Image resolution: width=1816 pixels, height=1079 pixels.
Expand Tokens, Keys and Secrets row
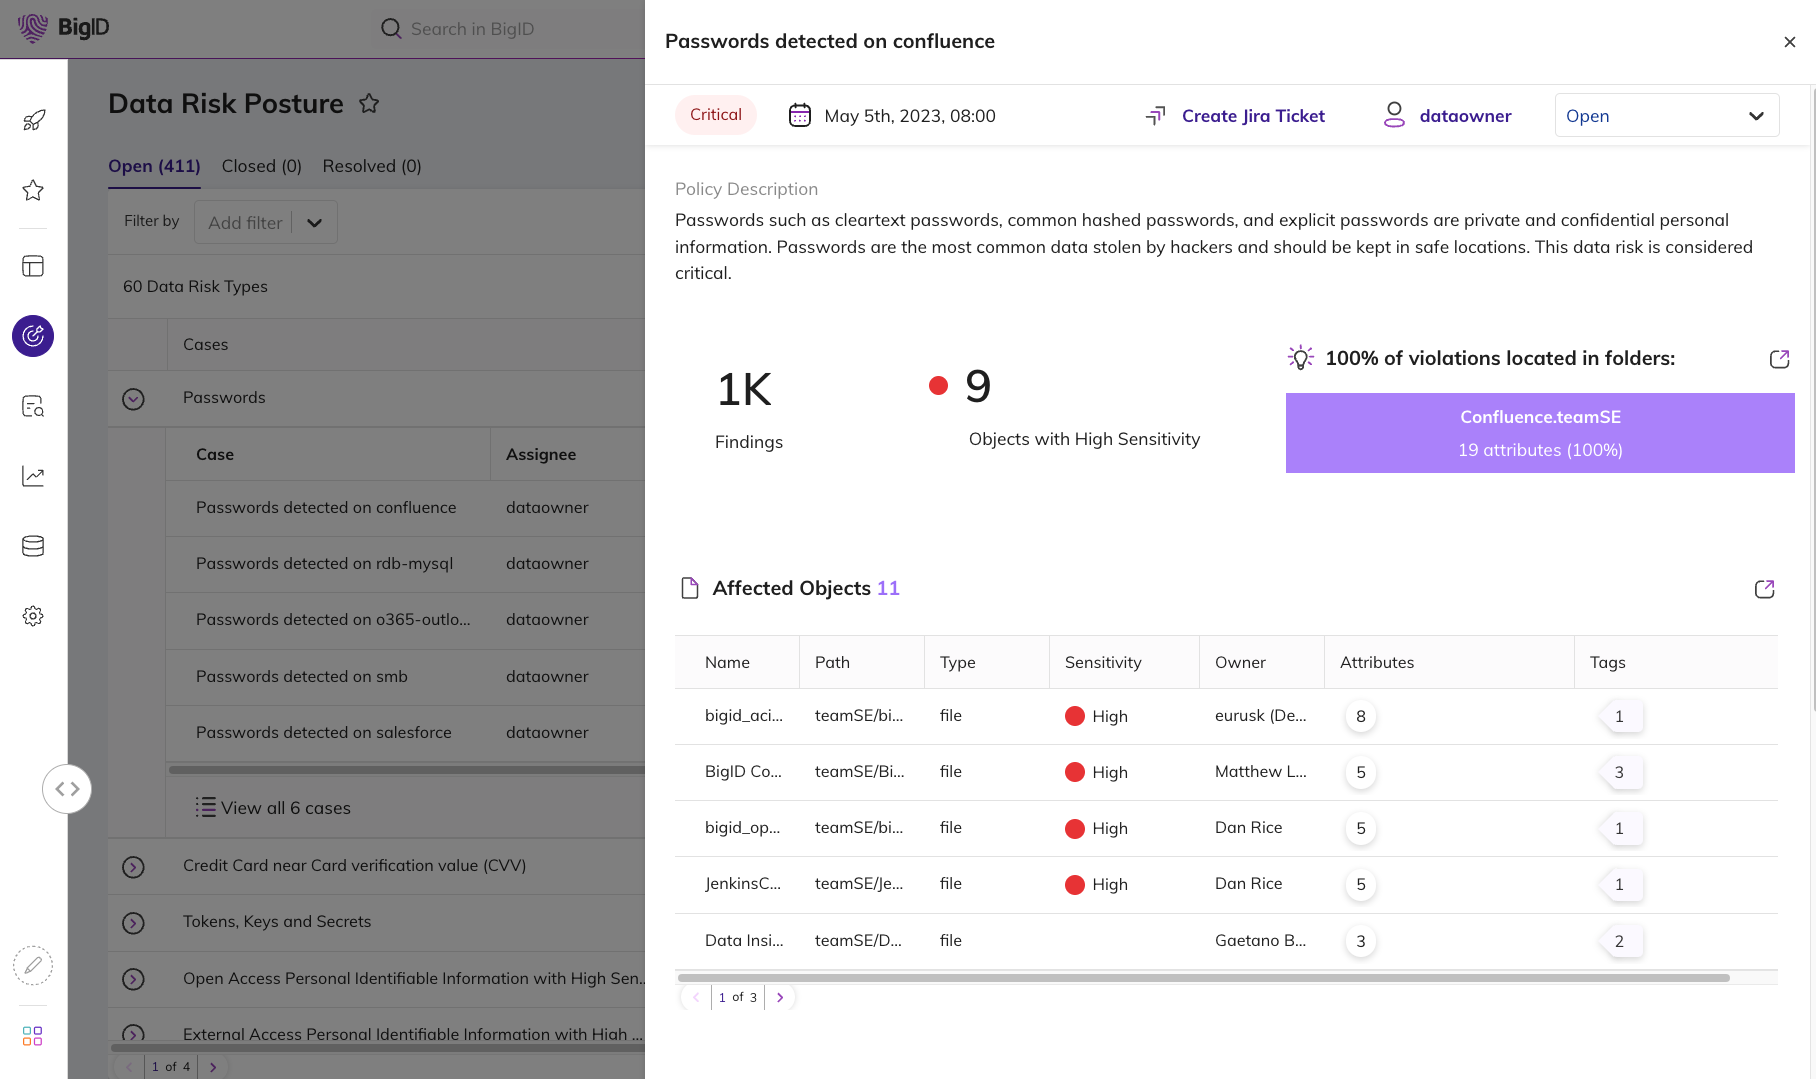click(133, 923)
